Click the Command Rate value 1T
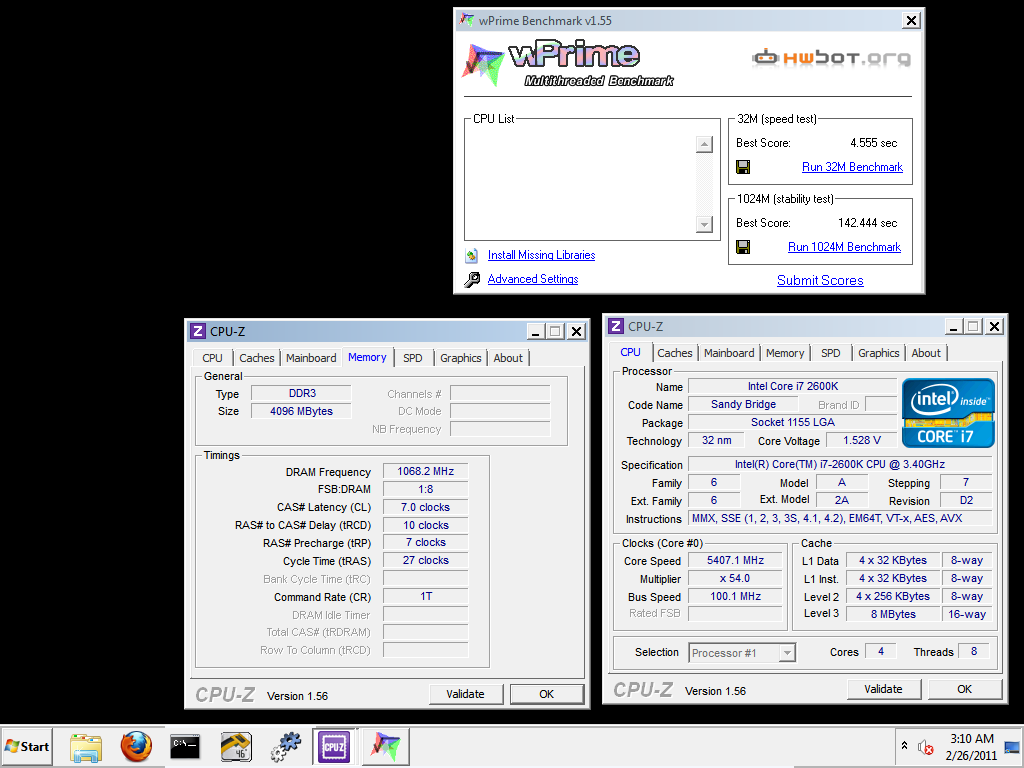Viewport: 1024px width, 768px height. [x=426, y=597]
